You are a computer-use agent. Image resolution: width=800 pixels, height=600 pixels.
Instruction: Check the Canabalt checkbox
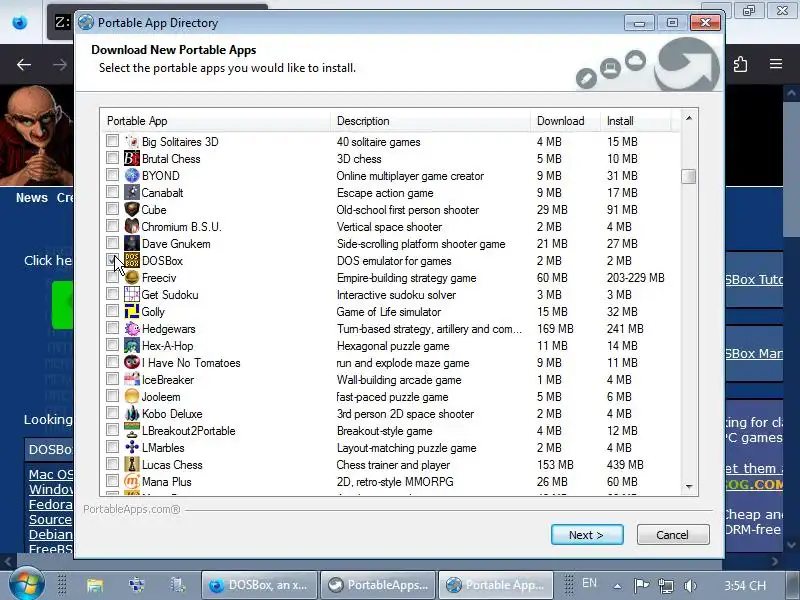pos(112,192)
